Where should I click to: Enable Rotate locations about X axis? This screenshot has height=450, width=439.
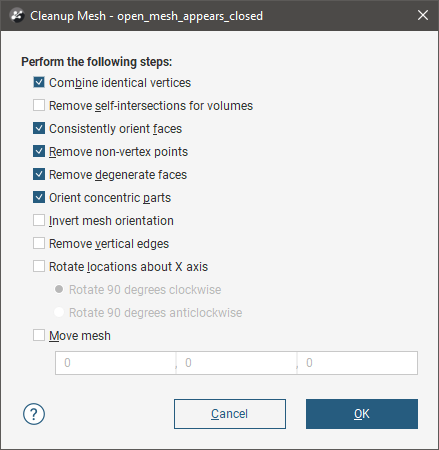coord(39,266)
